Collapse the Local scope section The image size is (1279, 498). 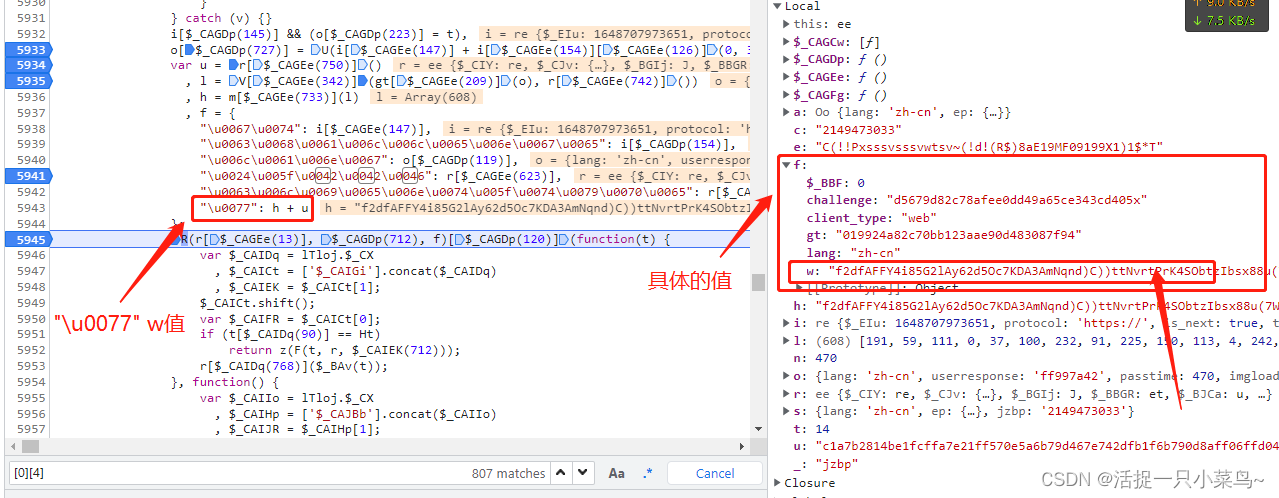point(778,6)
